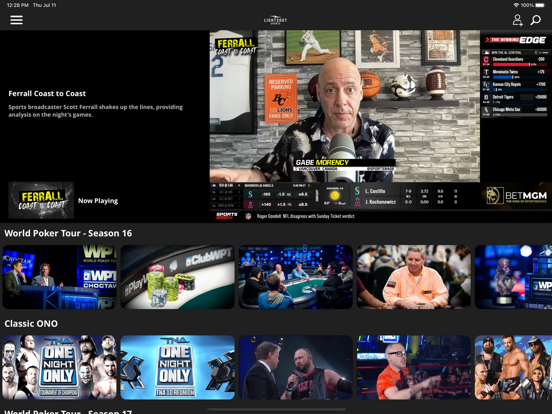Open the group of wrestlers thumbnail
This screenshot has width=552, height=414.
click(x=513, y=367)
